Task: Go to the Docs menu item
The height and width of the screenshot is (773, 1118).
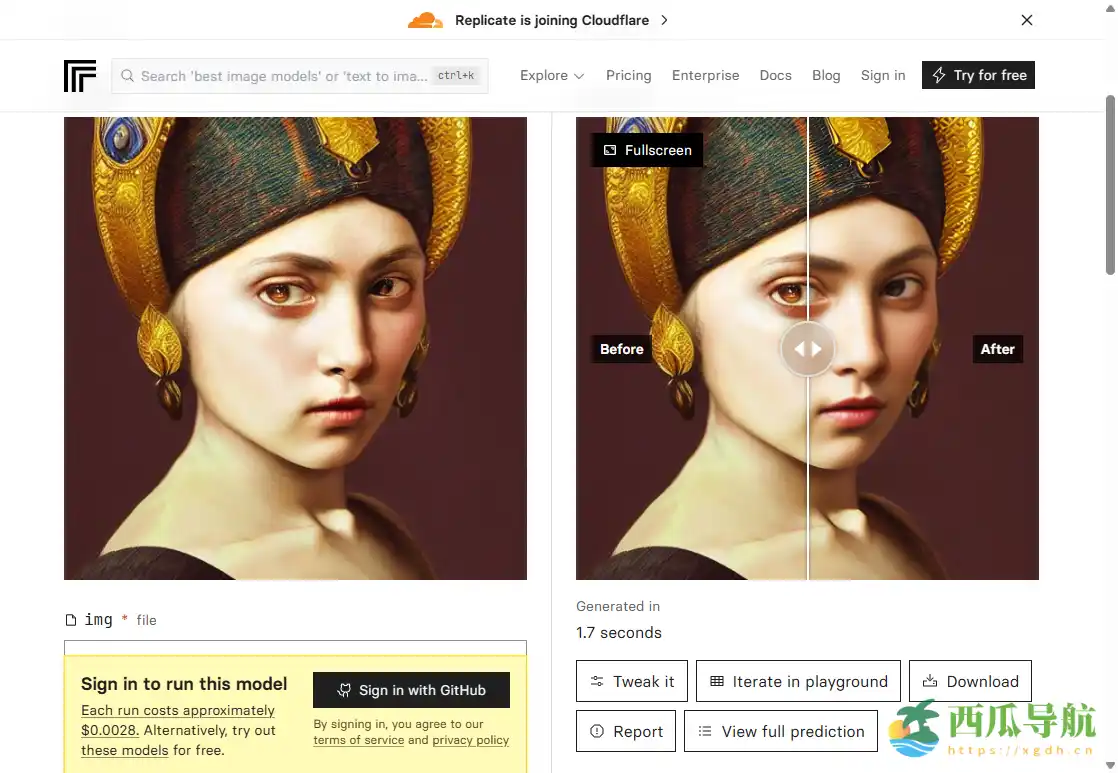Action: click(775, 76)
